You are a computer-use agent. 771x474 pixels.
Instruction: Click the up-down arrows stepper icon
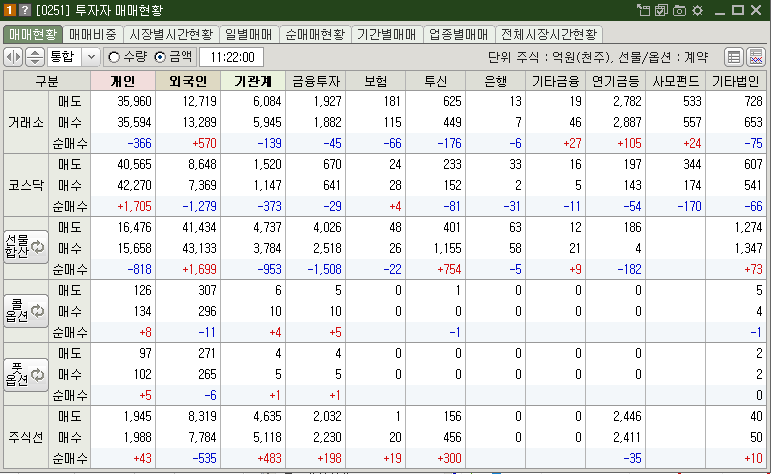click(34, 57)
